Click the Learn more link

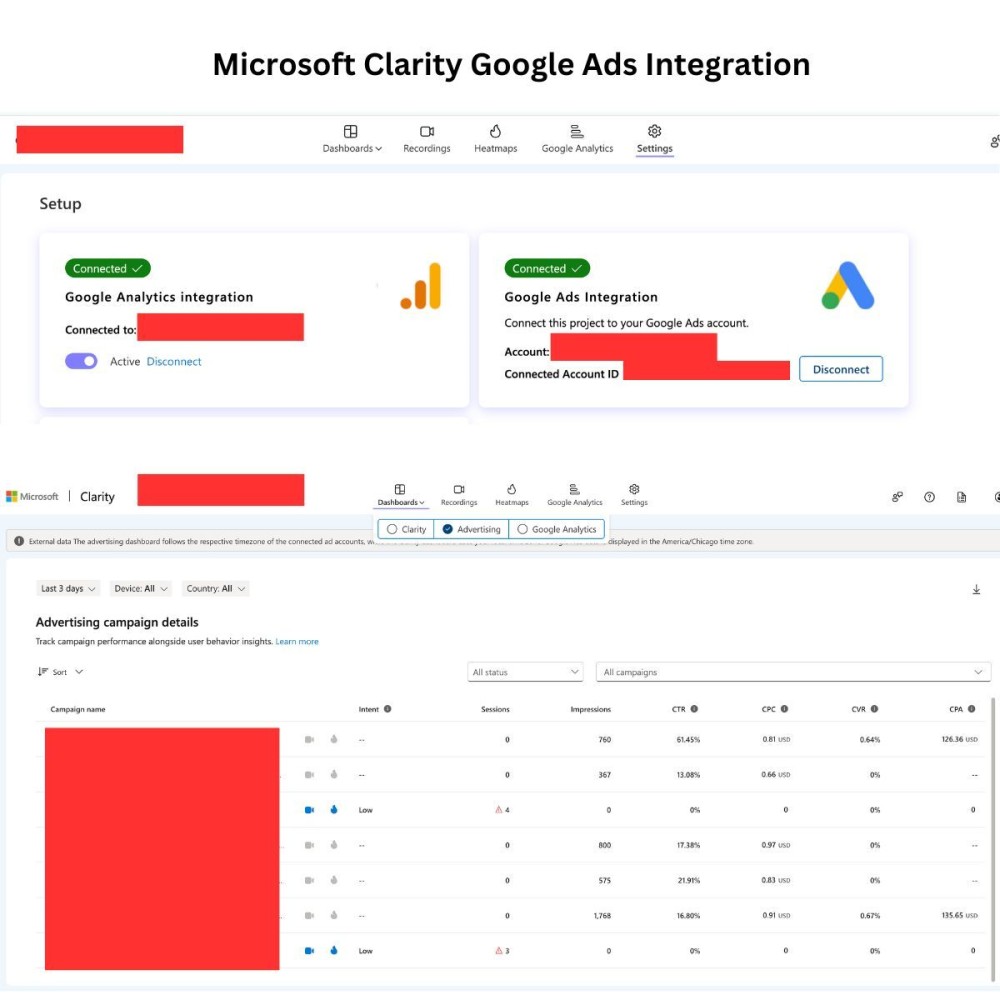[x=297, y=641]
